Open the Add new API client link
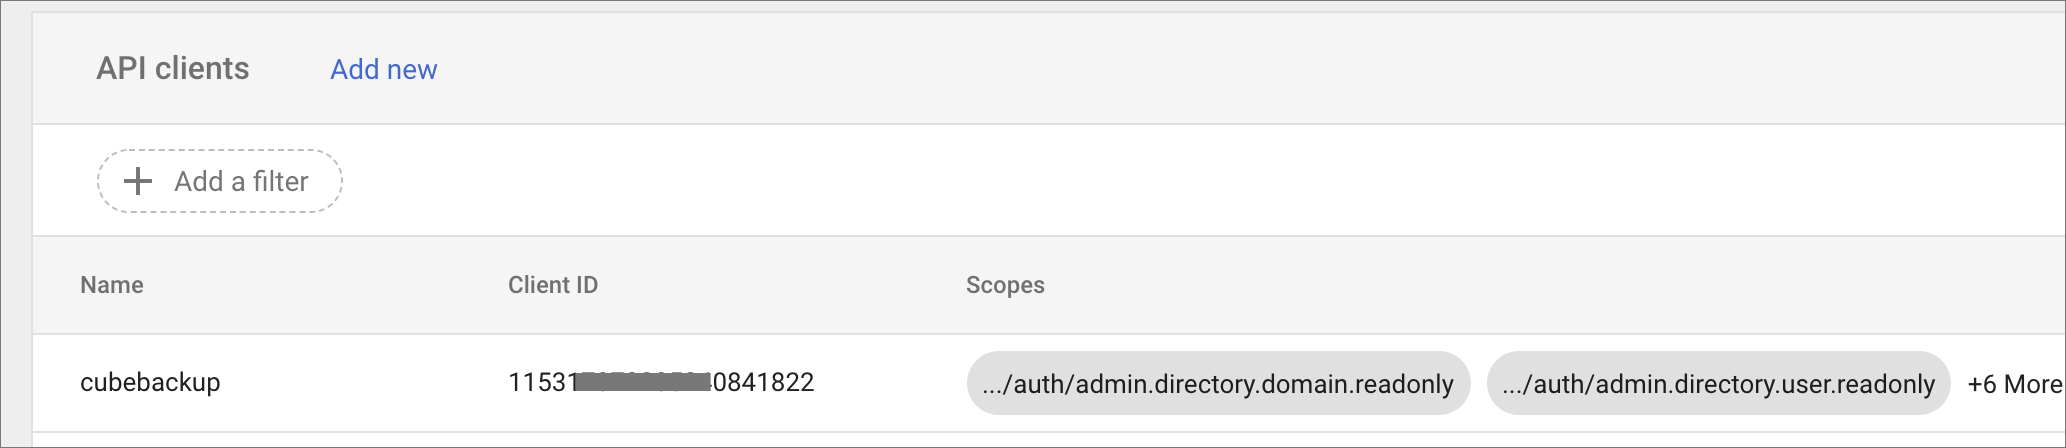The height and width of the screenshot is (448, 2066). point(383,69)
